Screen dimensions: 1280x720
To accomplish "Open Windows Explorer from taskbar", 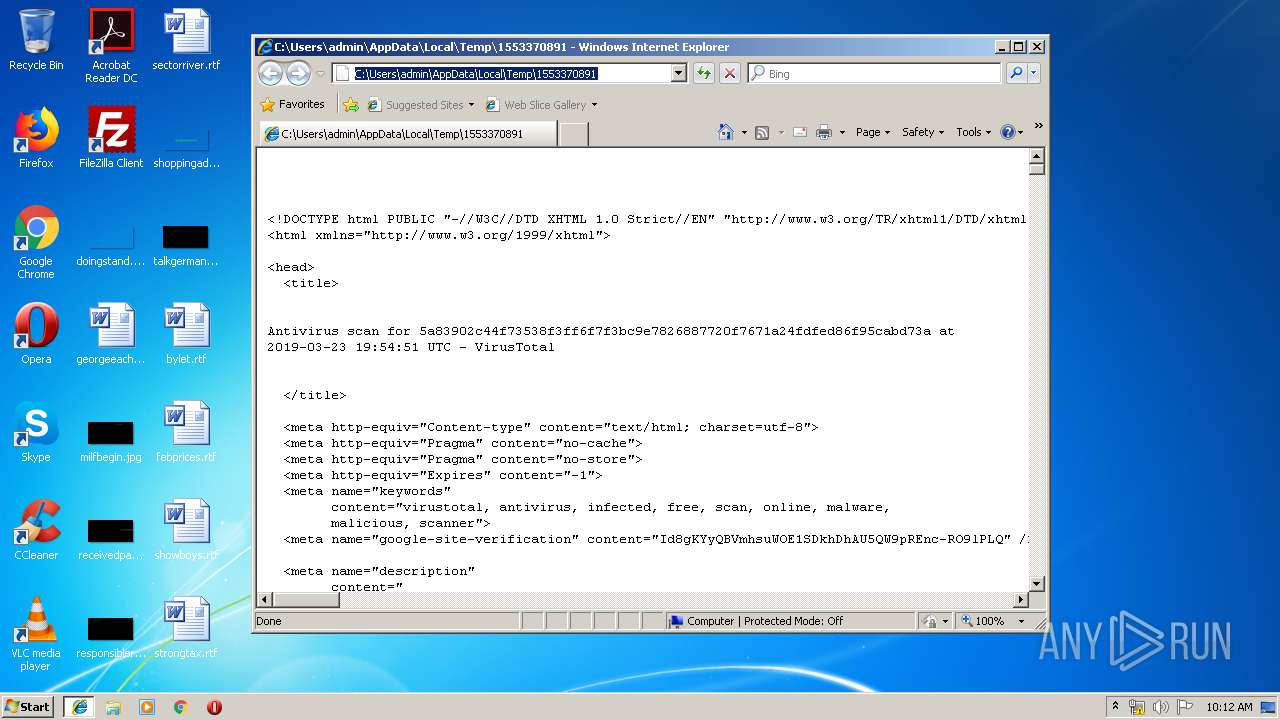I will tap(113, 706).
